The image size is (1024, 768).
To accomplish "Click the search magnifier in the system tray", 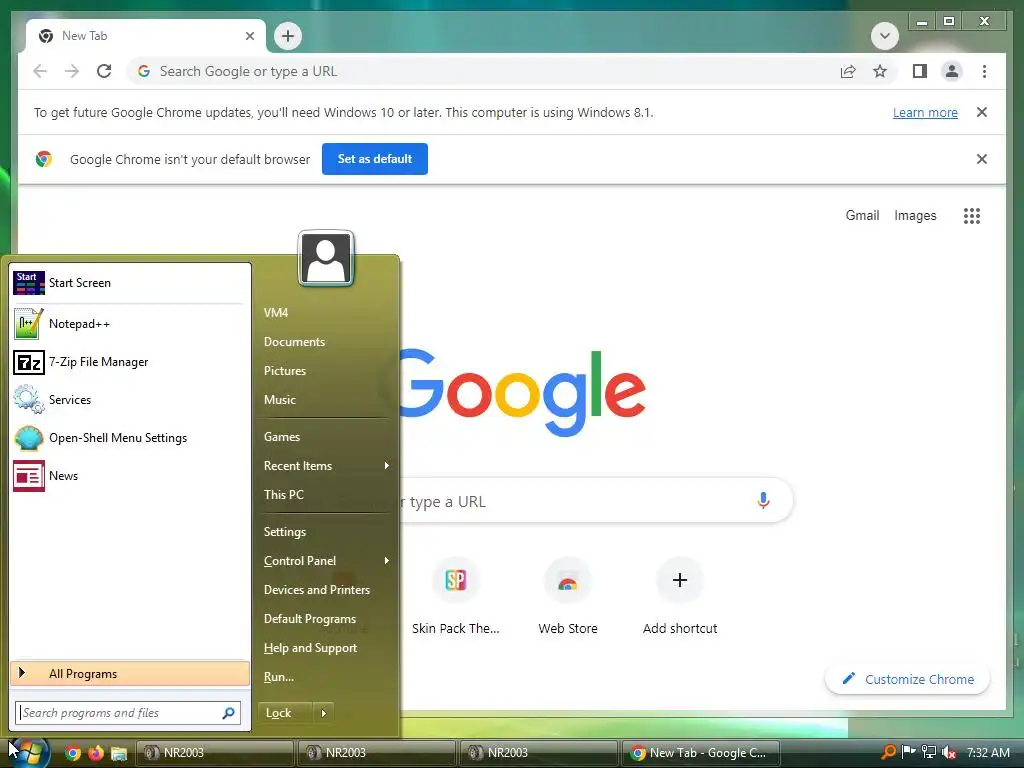I will pos(888,752).
